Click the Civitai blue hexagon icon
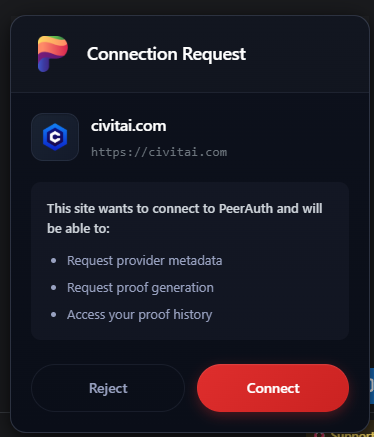This screenshot has width=374, height=437. pyautogui.click(x=55, y=137)
